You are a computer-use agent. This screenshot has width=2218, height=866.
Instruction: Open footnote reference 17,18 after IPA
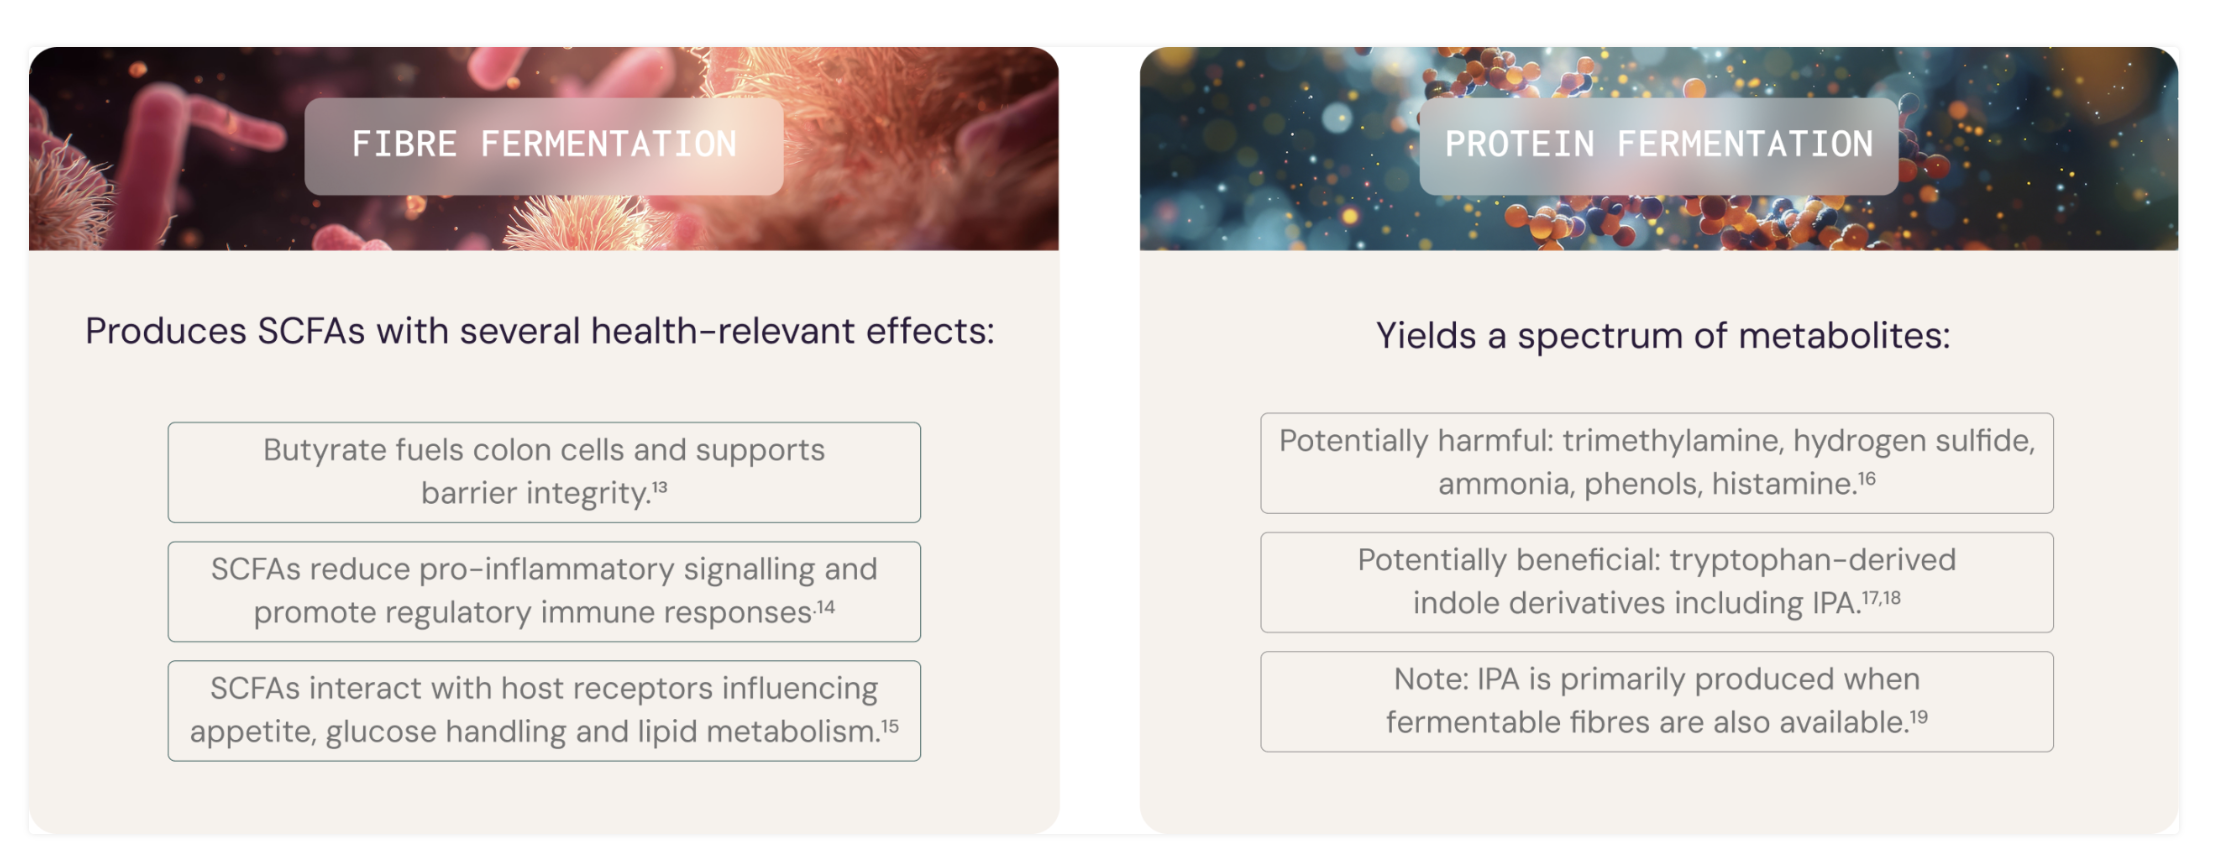click(x=1881, y=598)
